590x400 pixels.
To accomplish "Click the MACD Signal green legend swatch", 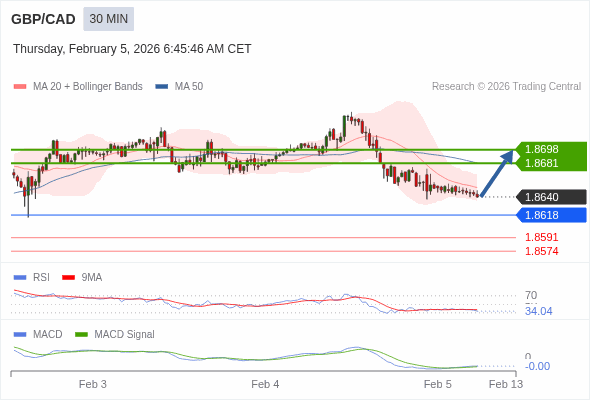I will click(81, 335).
